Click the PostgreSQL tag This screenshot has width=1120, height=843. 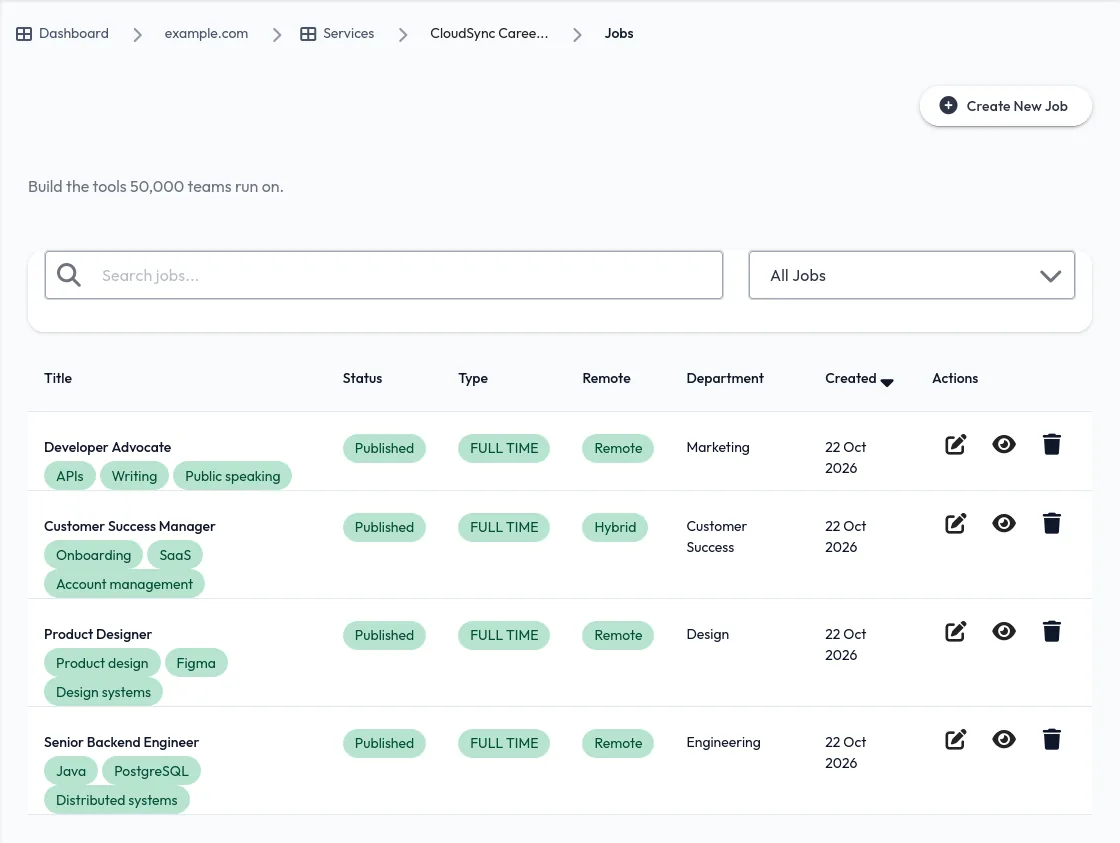coord(151,771)
